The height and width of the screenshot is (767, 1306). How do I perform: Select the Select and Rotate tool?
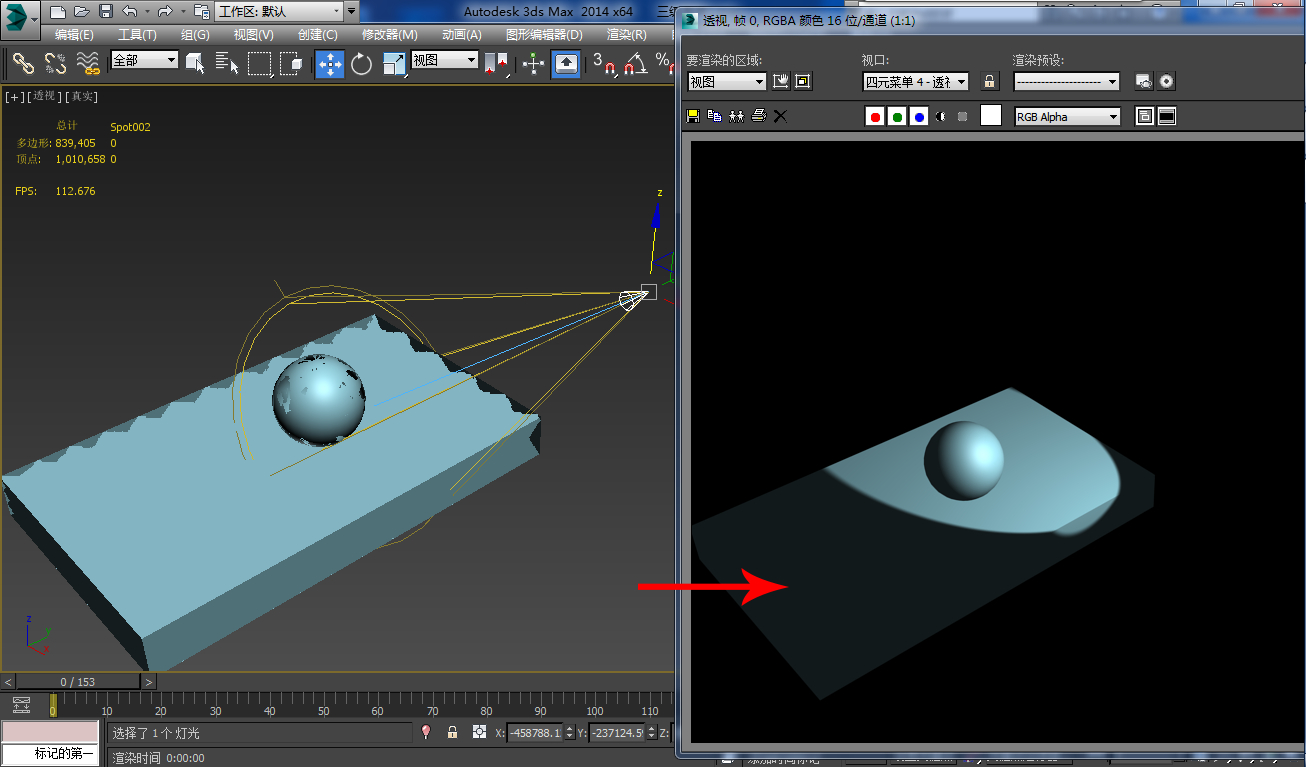click(x=361, y=64)
